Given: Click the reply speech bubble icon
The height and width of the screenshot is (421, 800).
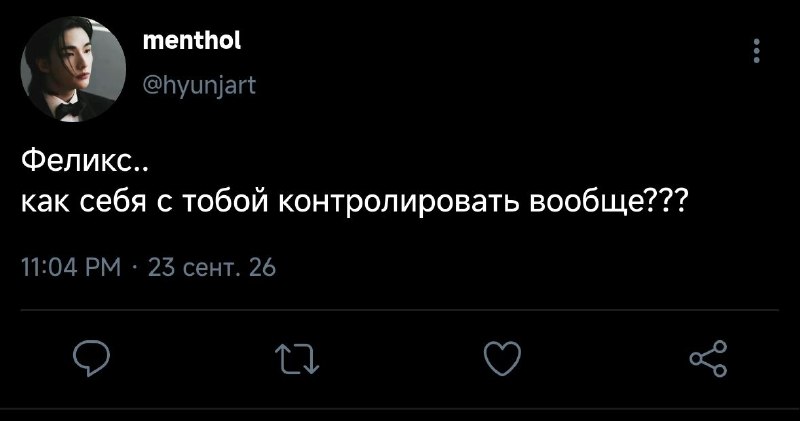Looking at the screenshot, I should 91,358.
